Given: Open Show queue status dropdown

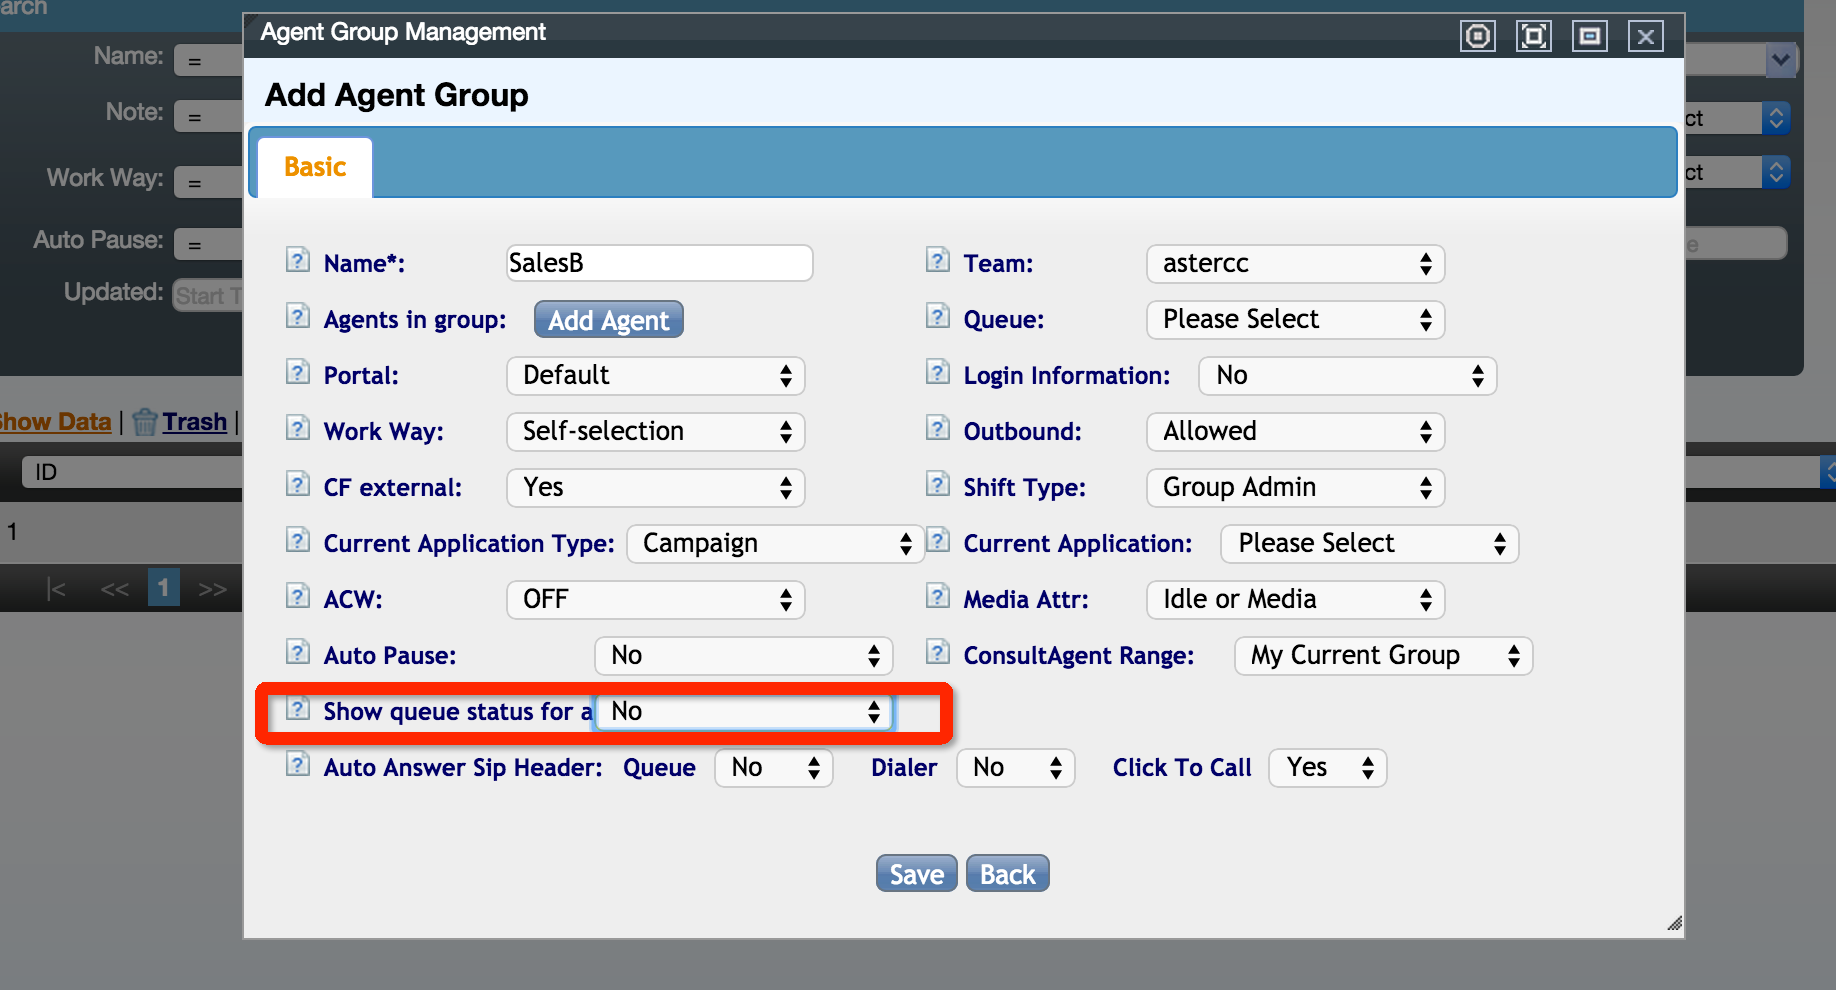Looking at the screenshot, I should (743, 712).
